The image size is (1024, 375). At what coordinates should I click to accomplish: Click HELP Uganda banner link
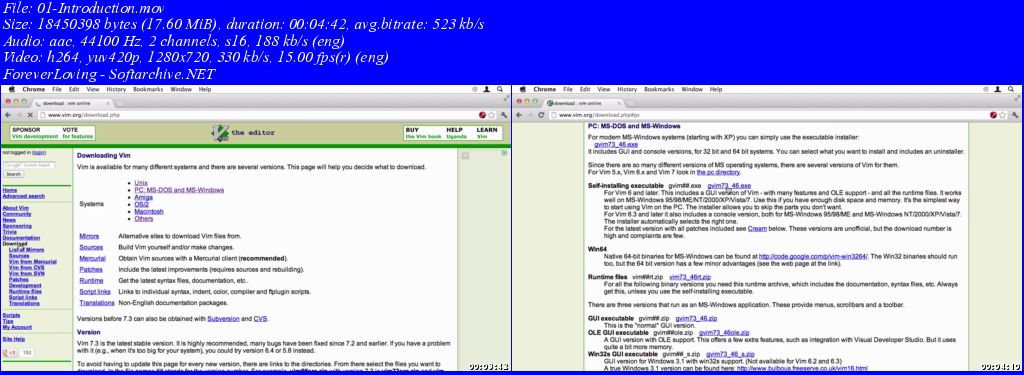coord(456,133)
